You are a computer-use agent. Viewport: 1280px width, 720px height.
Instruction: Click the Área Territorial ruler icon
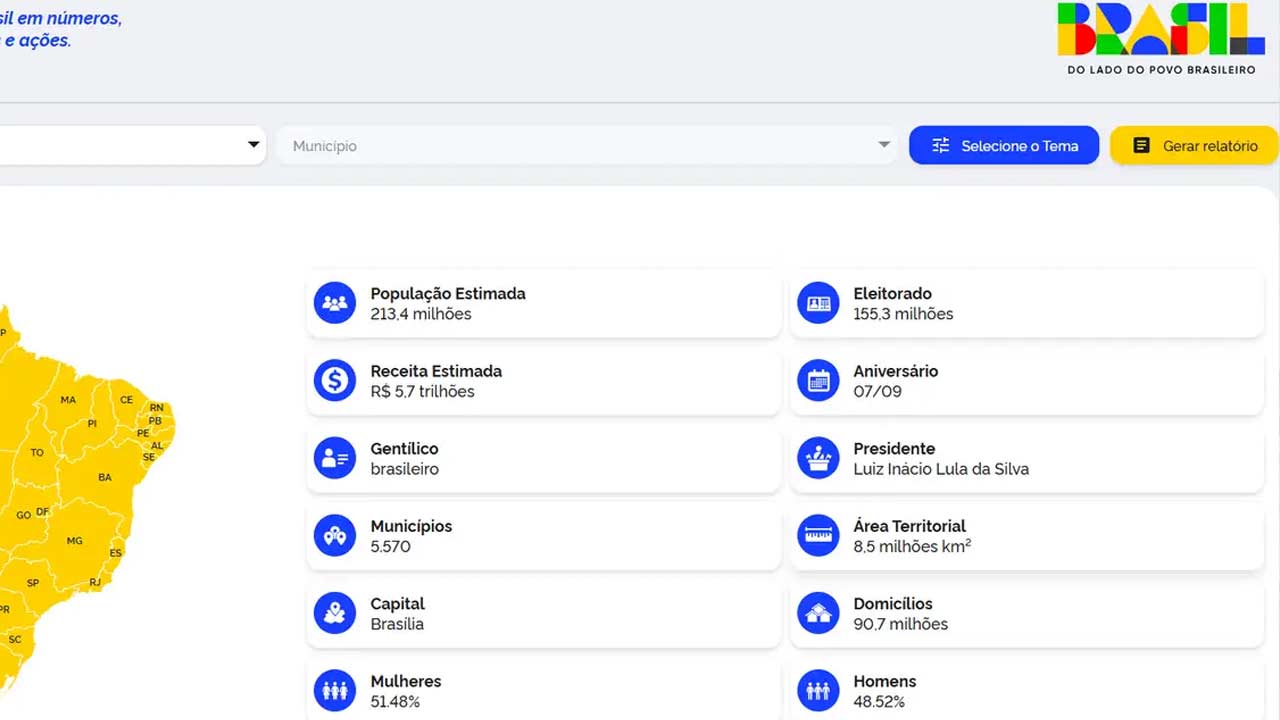pyautogui.click(x=818, y=536)
